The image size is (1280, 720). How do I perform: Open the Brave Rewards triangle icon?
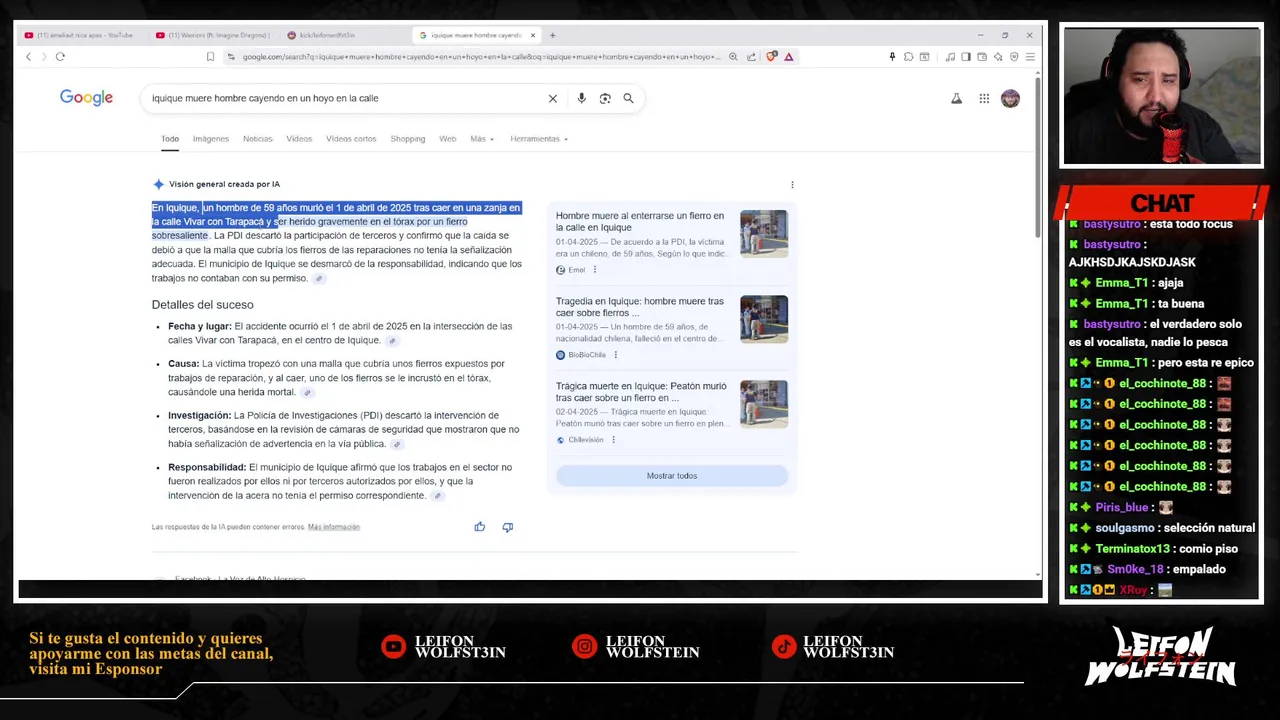pyautogui.click(x=789, y=57)
